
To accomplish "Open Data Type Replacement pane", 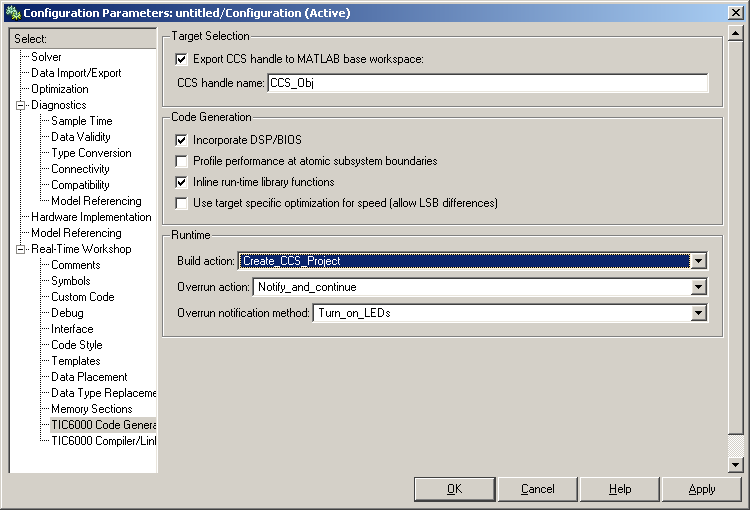I will pos(103,393).
